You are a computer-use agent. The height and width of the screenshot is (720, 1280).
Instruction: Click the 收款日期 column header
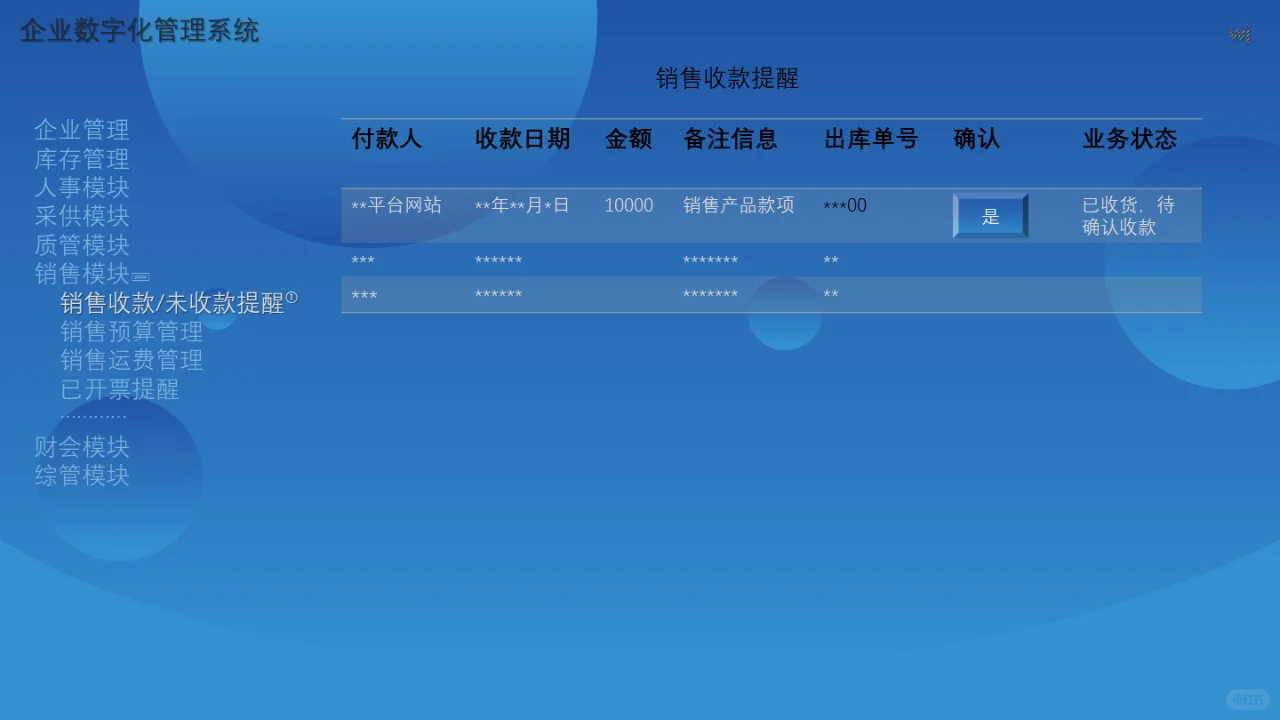523,139
